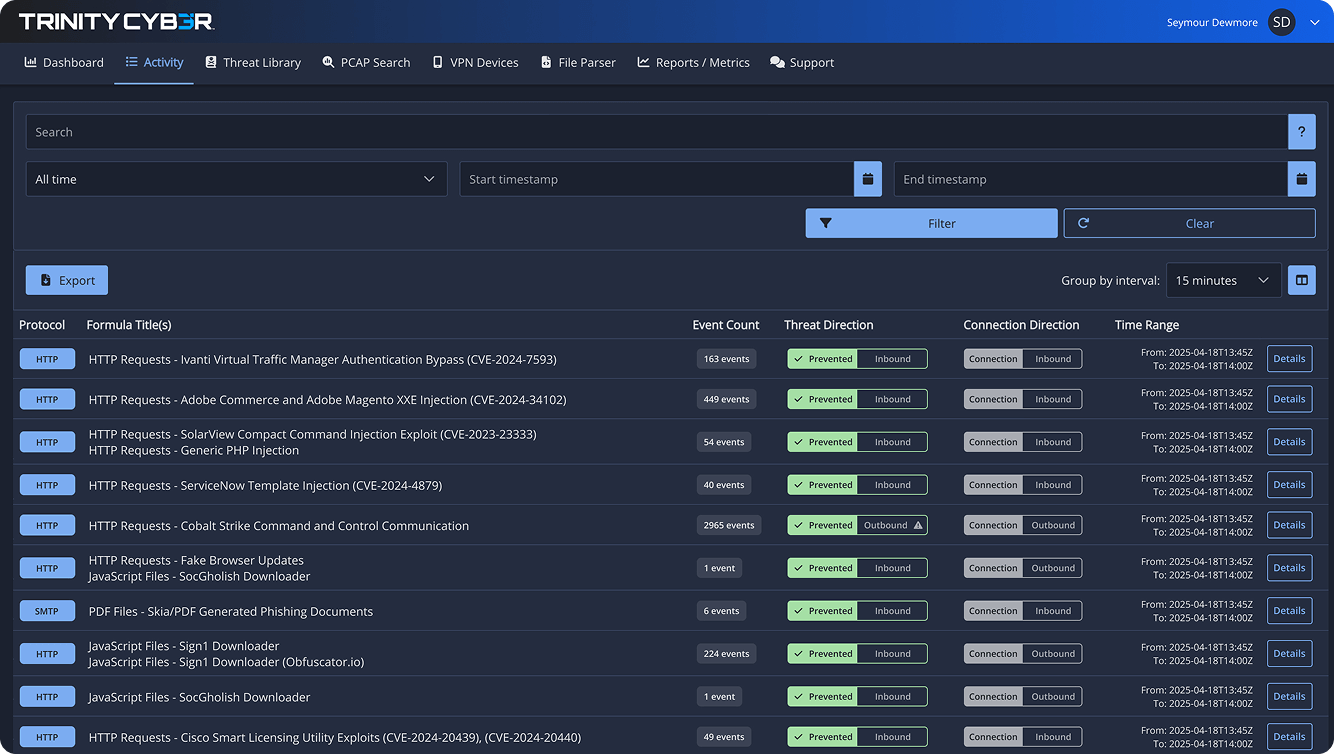Open Details for ServiceNow Template Injection row

(1289, 485)
